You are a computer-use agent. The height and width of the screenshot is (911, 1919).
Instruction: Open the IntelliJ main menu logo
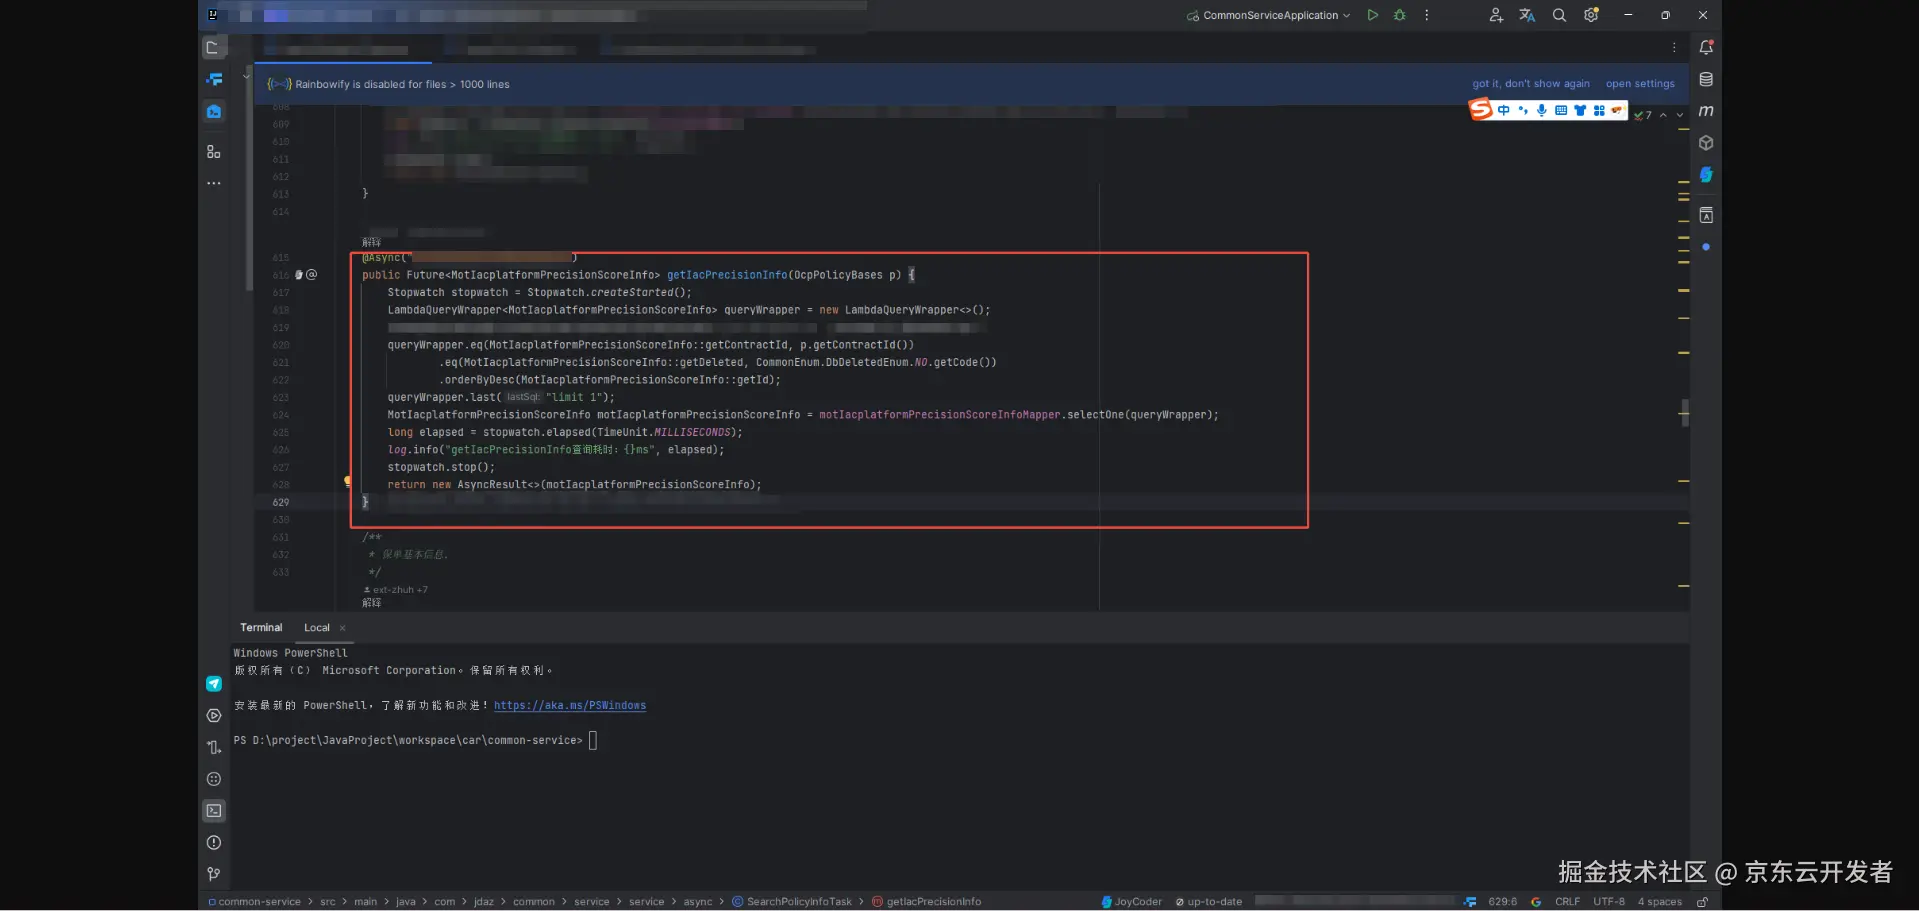point(213,15)
